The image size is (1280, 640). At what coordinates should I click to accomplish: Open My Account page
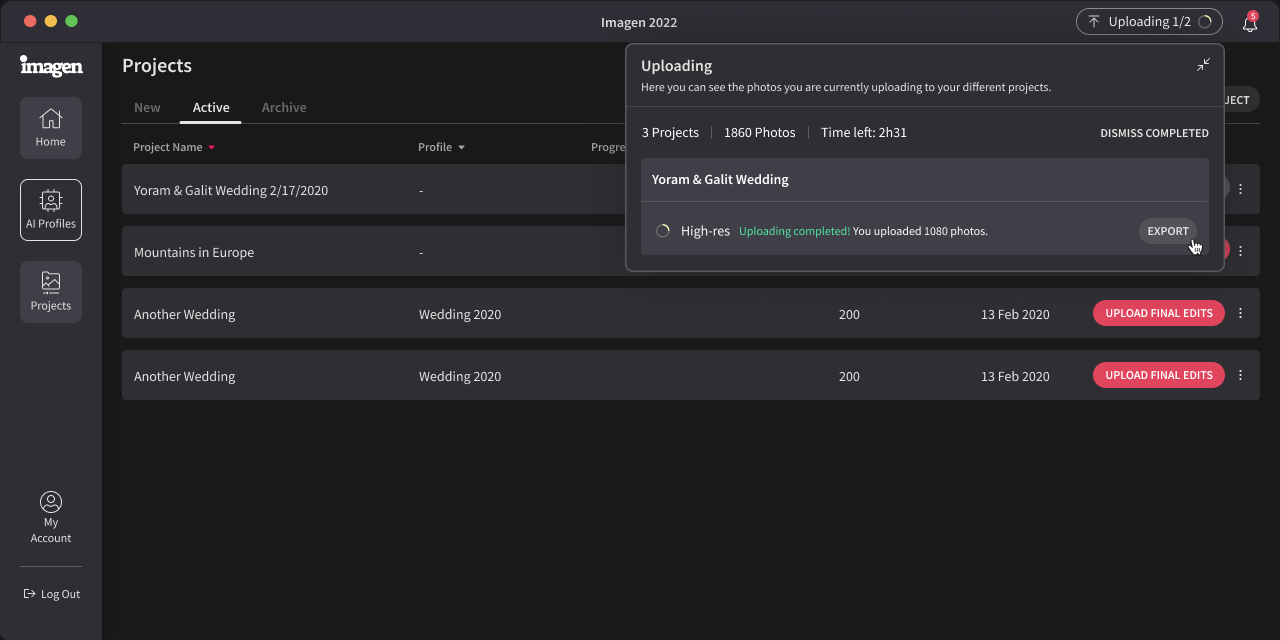pos(51,518)
